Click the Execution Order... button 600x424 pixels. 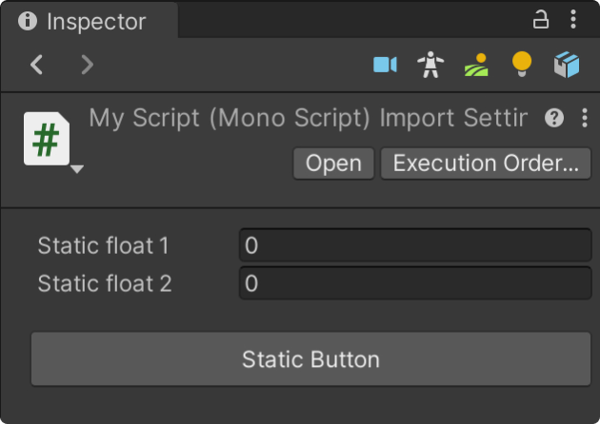(x=486, y=164)
